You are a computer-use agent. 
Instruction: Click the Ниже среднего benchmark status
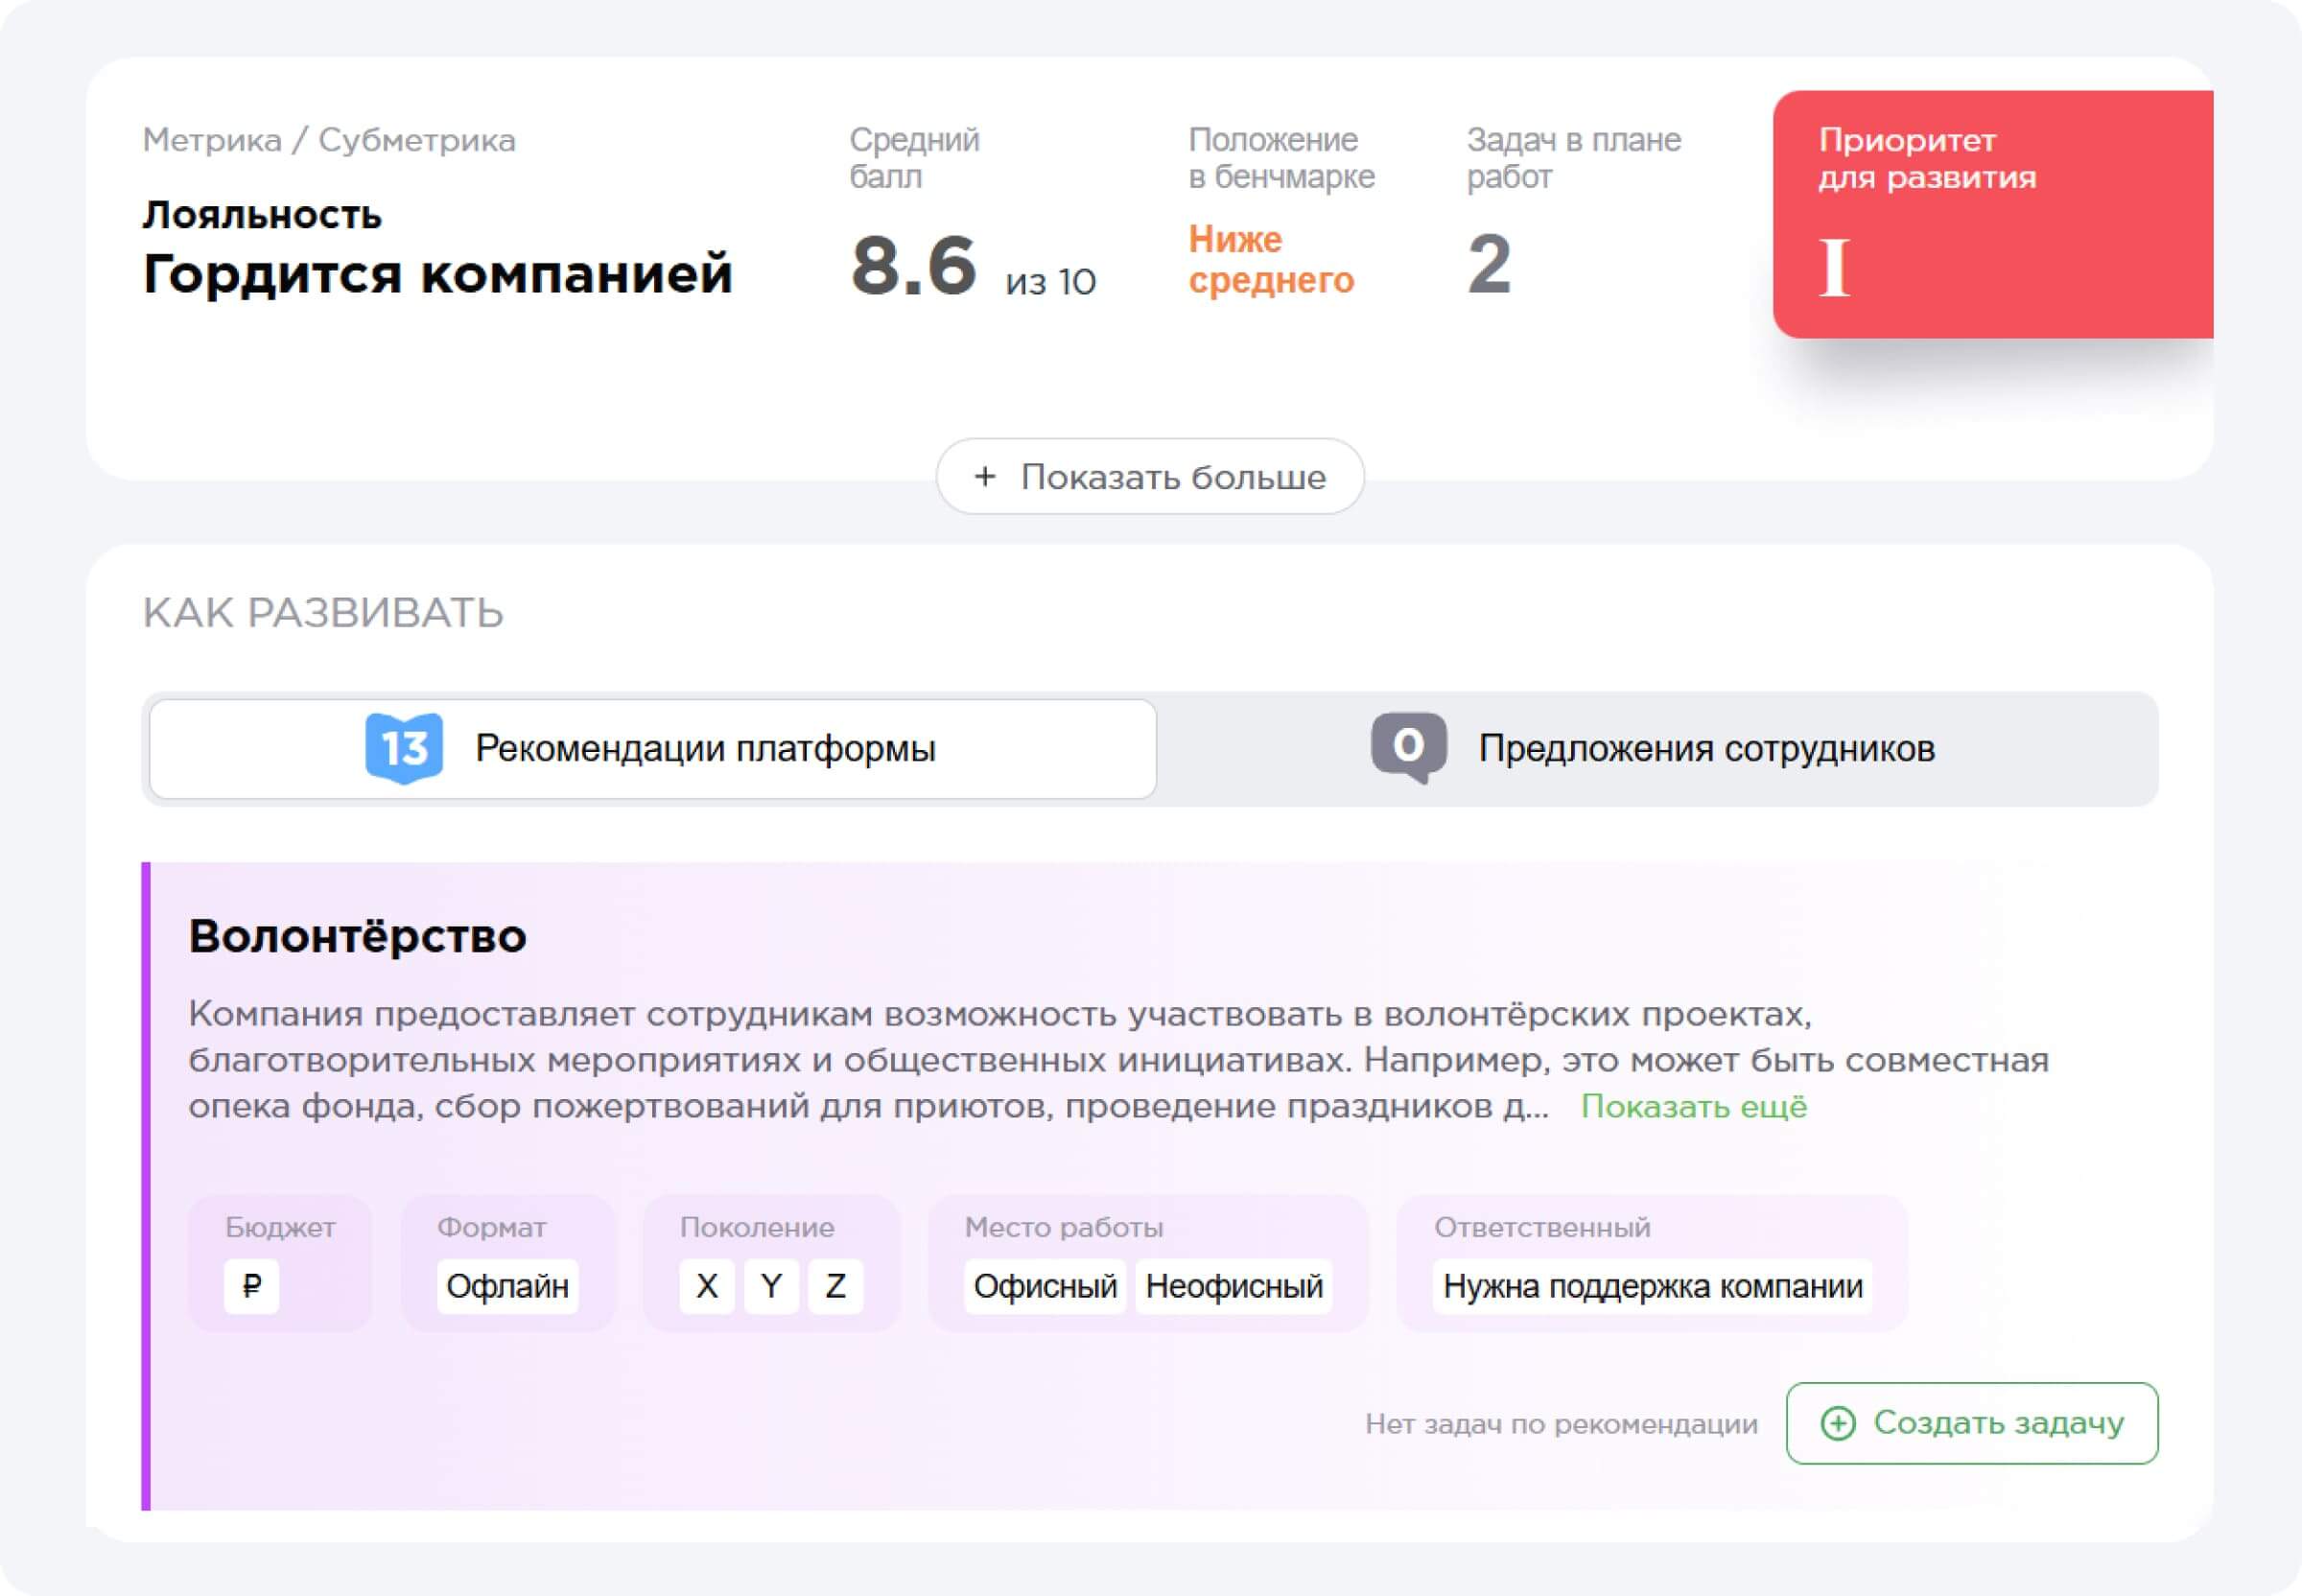(x=1271, y=259)
